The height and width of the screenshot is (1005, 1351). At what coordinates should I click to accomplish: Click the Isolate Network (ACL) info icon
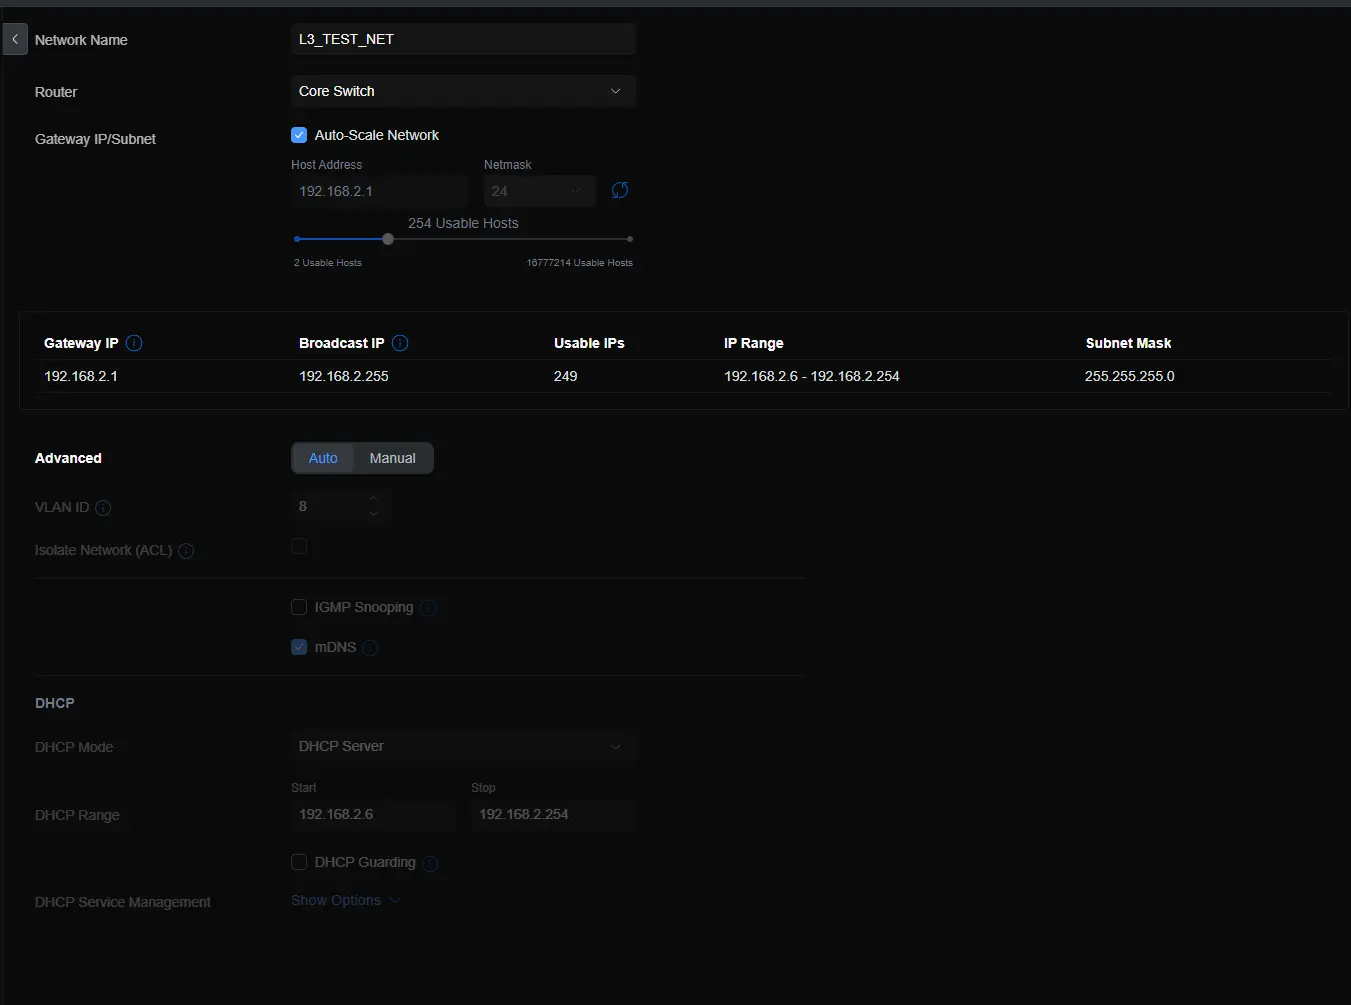point(186,551)
